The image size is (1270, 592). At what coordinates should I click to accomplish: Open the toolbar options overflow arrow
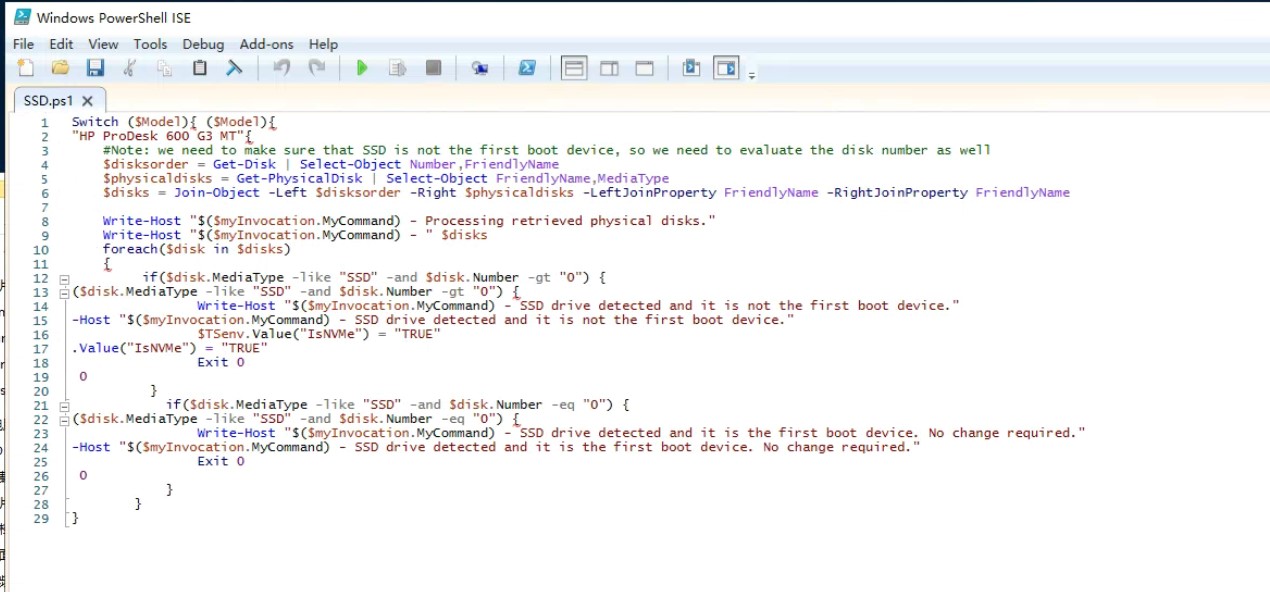click(752, 75)
